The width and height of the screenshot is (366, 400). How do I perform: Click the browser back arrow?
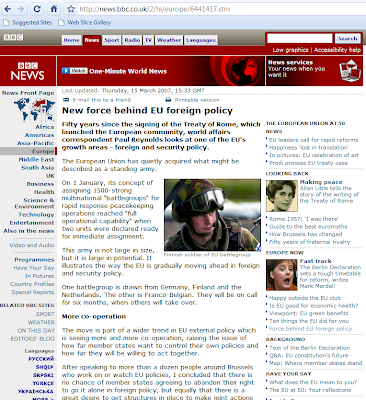(x=8, y=9)
